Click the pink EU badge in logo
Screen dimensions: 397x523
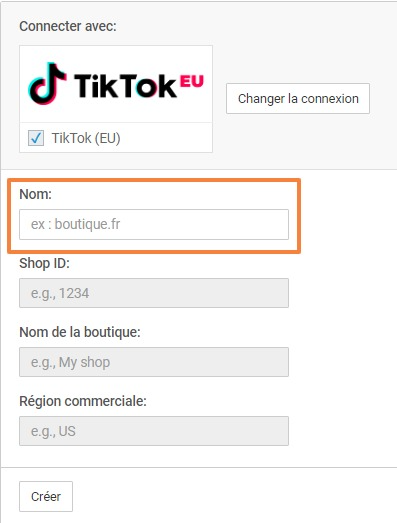[x=192, y=81]
